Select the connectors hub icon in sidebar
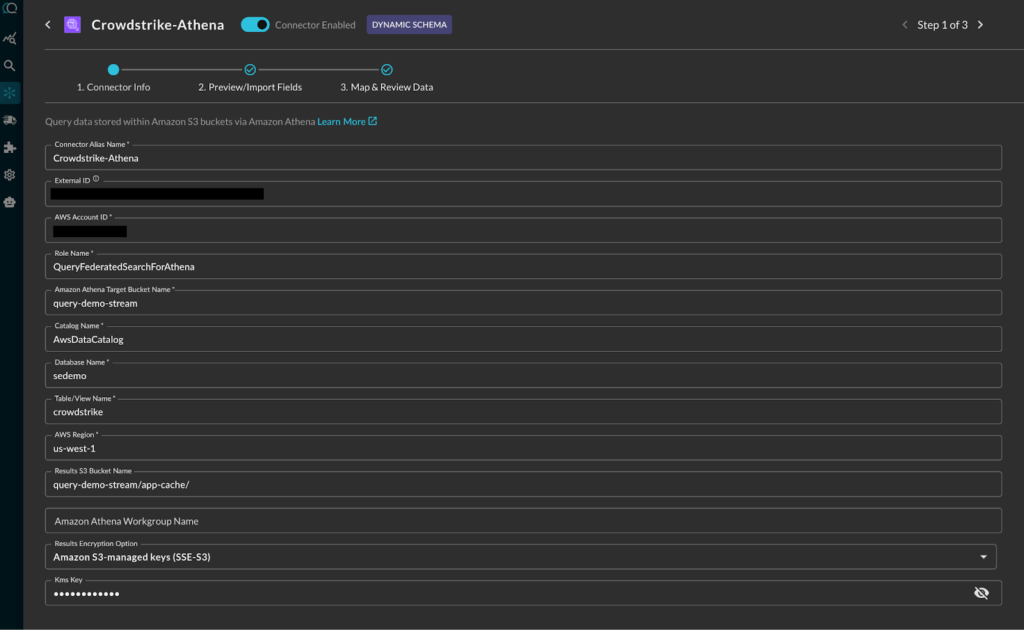1024x630 pixels. click(x=10, y=93)
